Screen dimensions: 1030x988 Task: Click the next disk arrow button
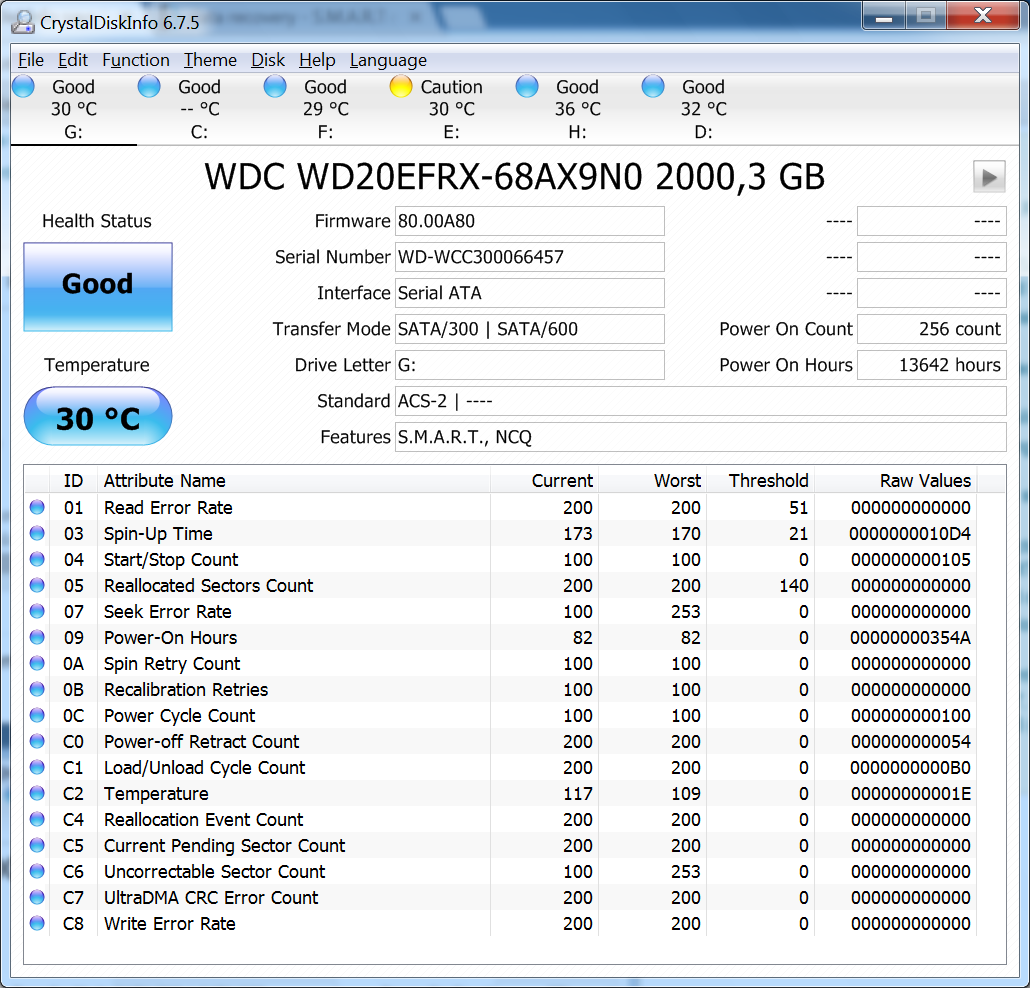click(989, 177)
